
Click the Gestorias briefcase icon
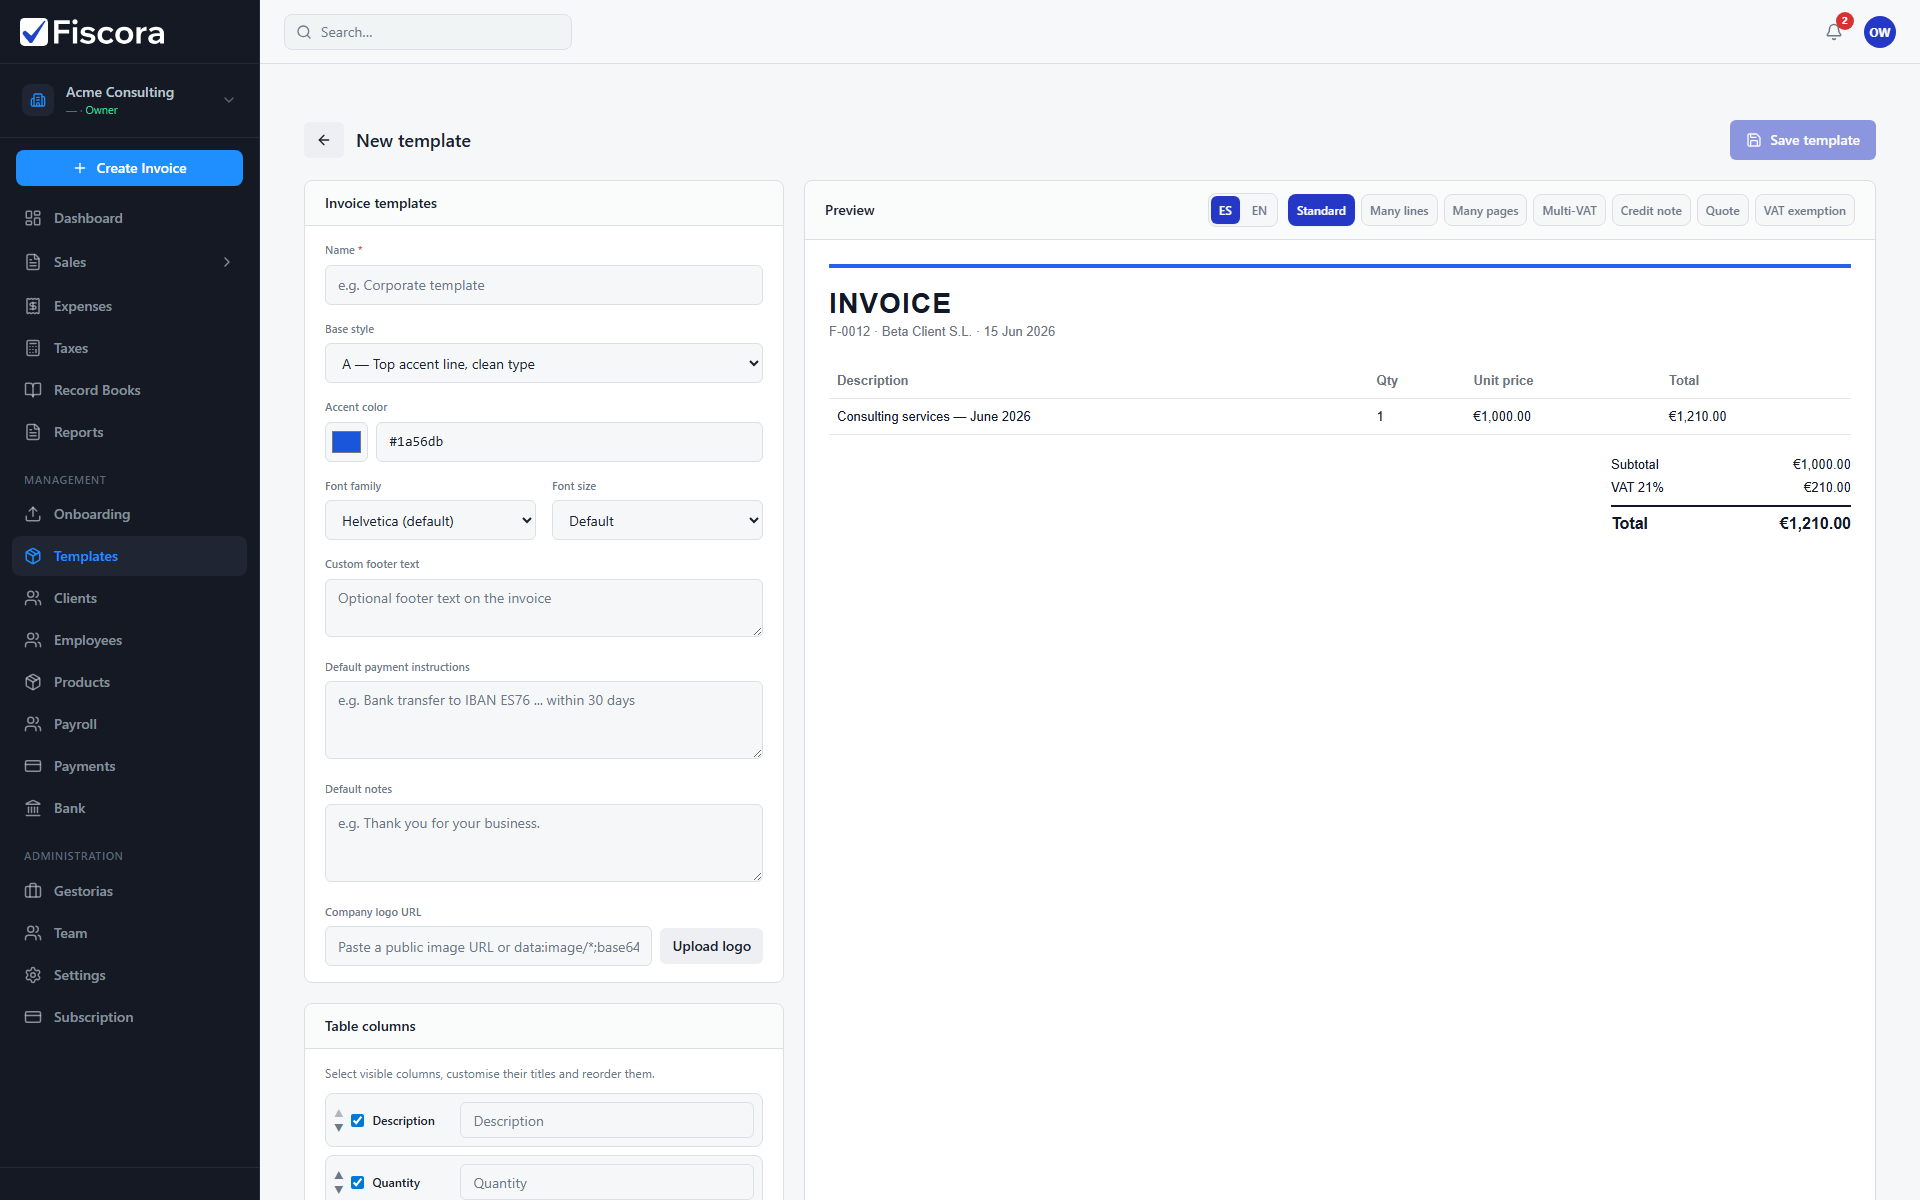33,891
